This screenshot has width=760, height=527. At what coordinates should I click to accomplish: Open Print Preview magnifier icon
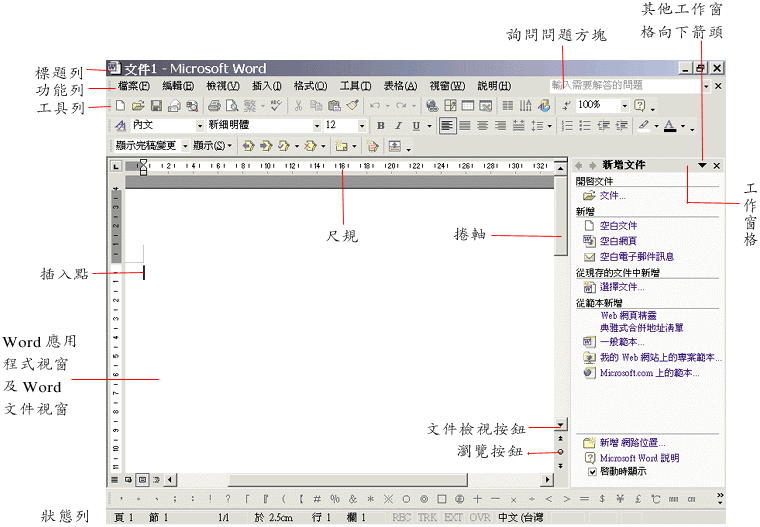point(232,105)
